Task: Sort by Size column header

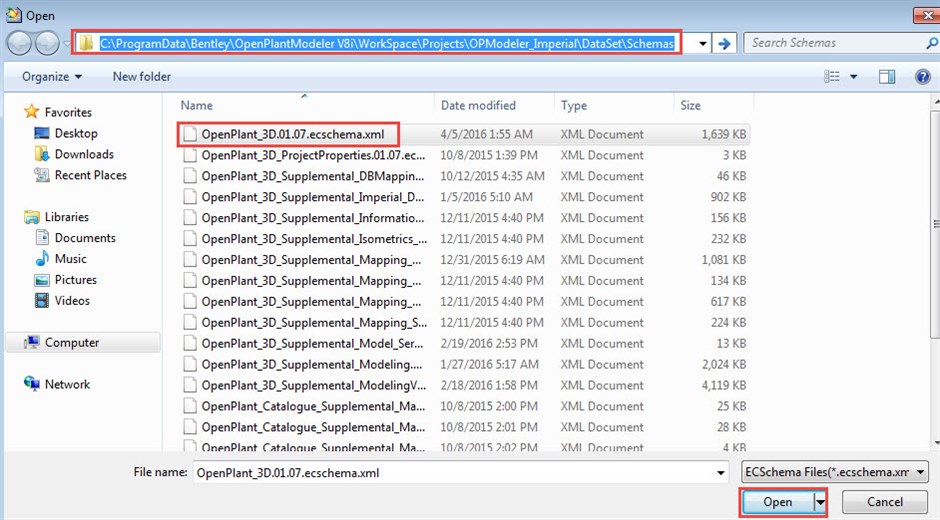Action: (690, 106)
